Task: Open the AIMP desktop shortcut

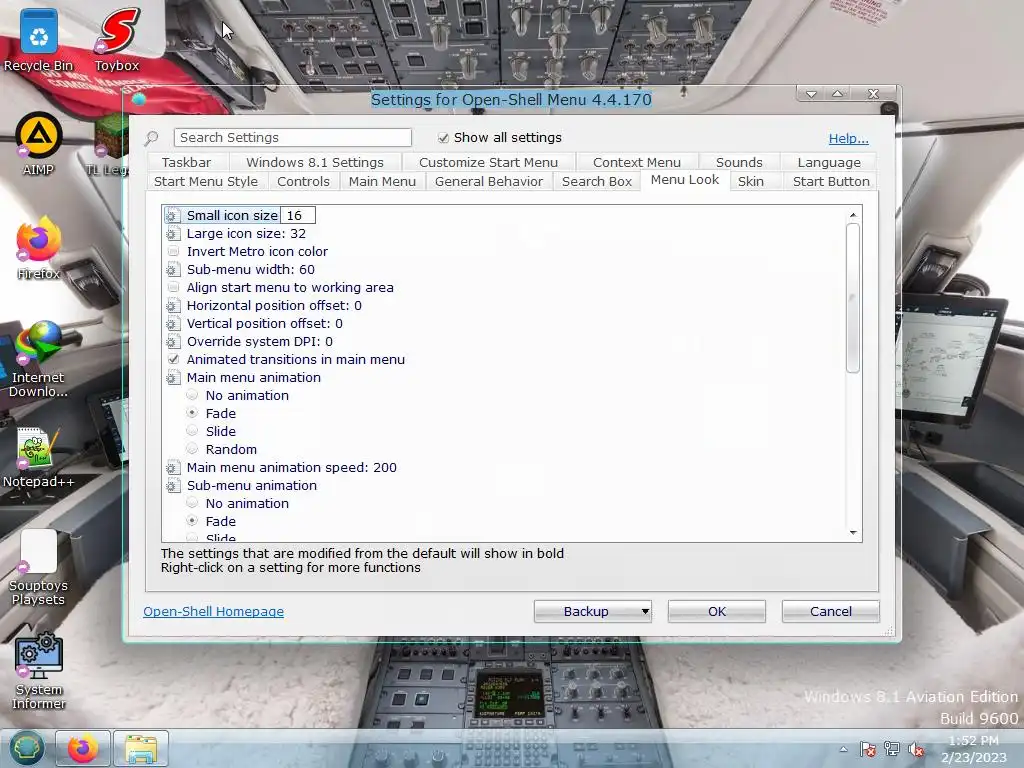Action: coord(39,144)
